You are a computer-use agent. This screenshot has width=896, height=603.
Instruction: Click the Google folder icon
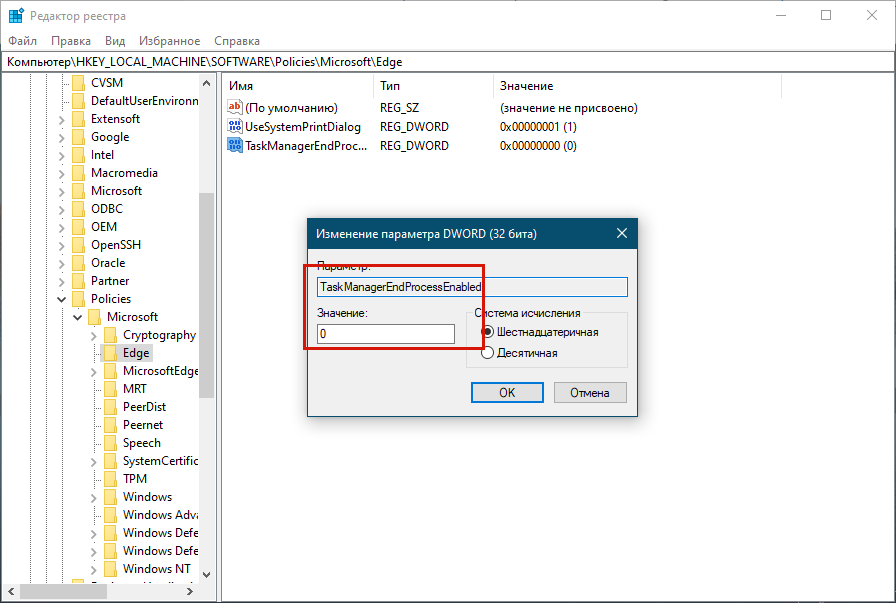click(x=78, y=137)
